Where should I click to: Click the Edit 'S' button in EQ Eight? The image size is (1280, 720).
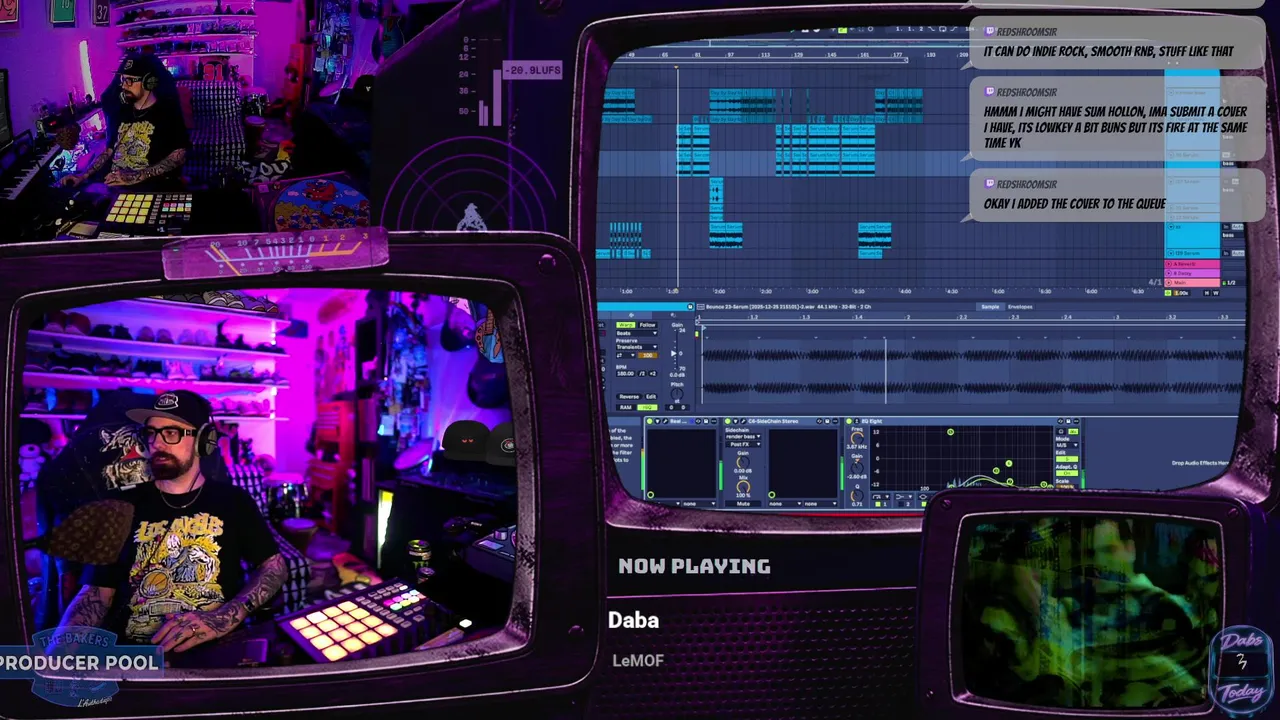1067,459
